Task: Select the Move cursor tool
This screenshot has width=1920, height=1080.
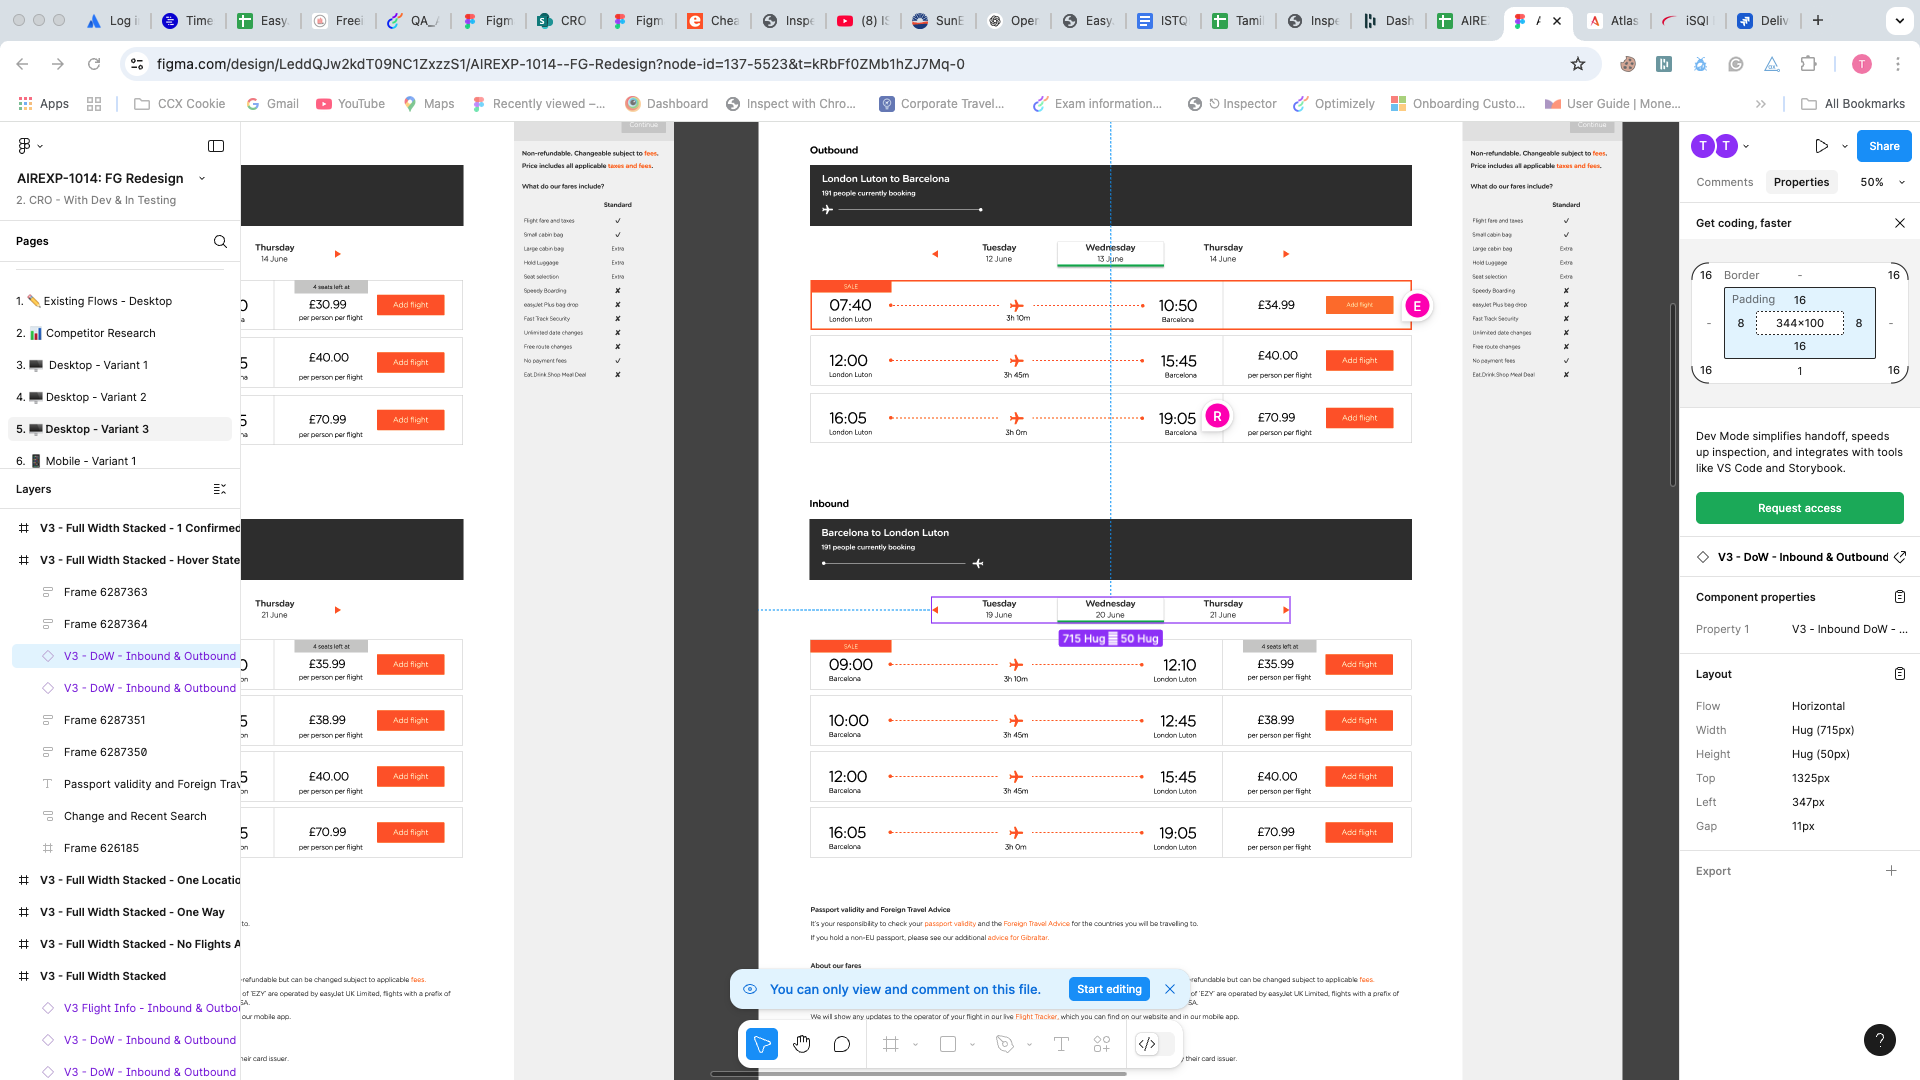Action: tap(762, 1044)
